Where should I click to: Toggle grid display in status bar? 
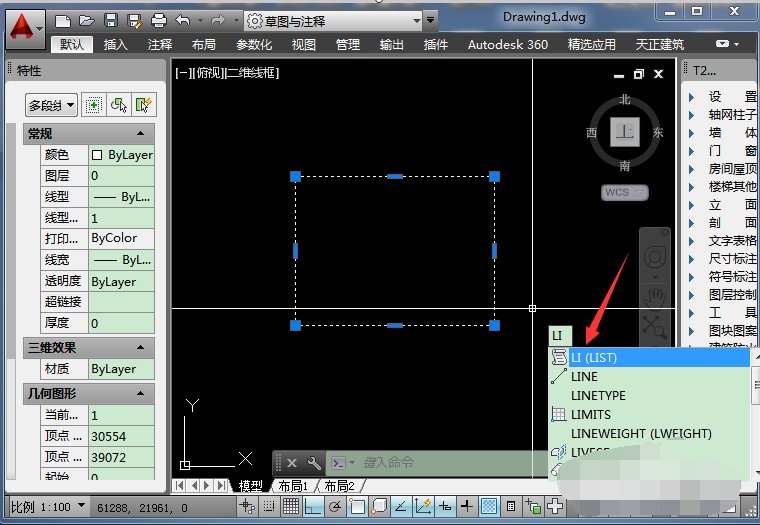pyautogui.click(x=288, y=507)
